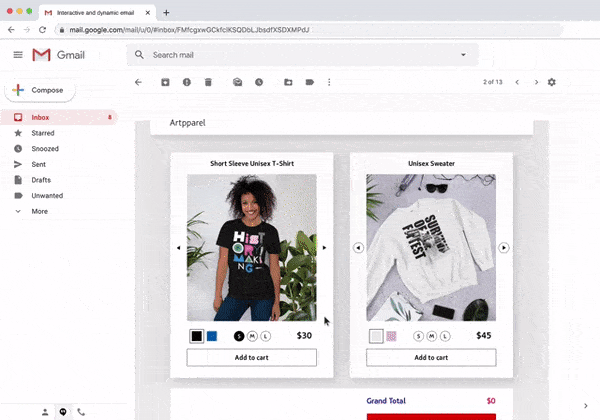
Task: Click the T-Shirt product photo
Action: [252, 248]
